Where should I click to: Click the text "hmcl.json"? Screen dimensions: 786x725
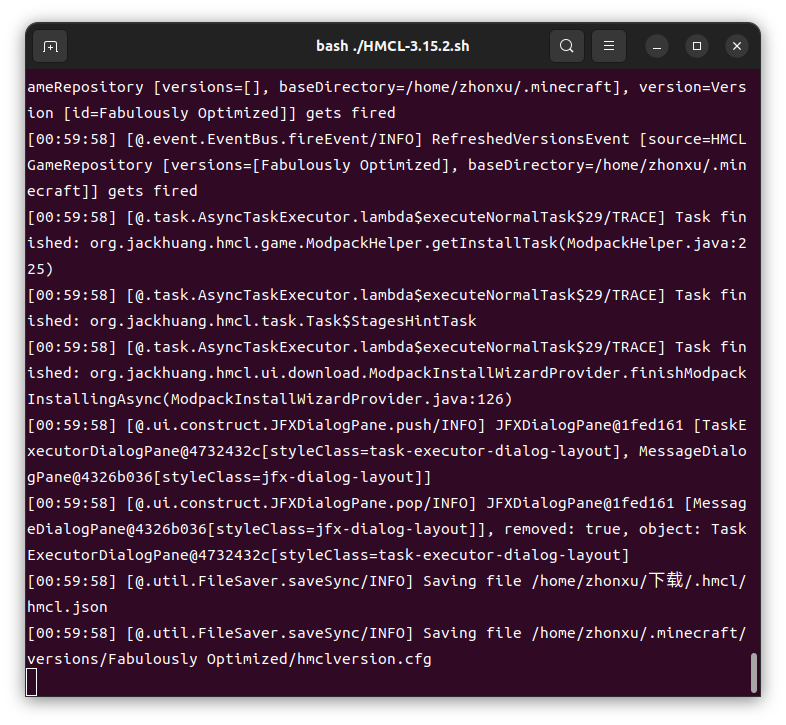67,607
